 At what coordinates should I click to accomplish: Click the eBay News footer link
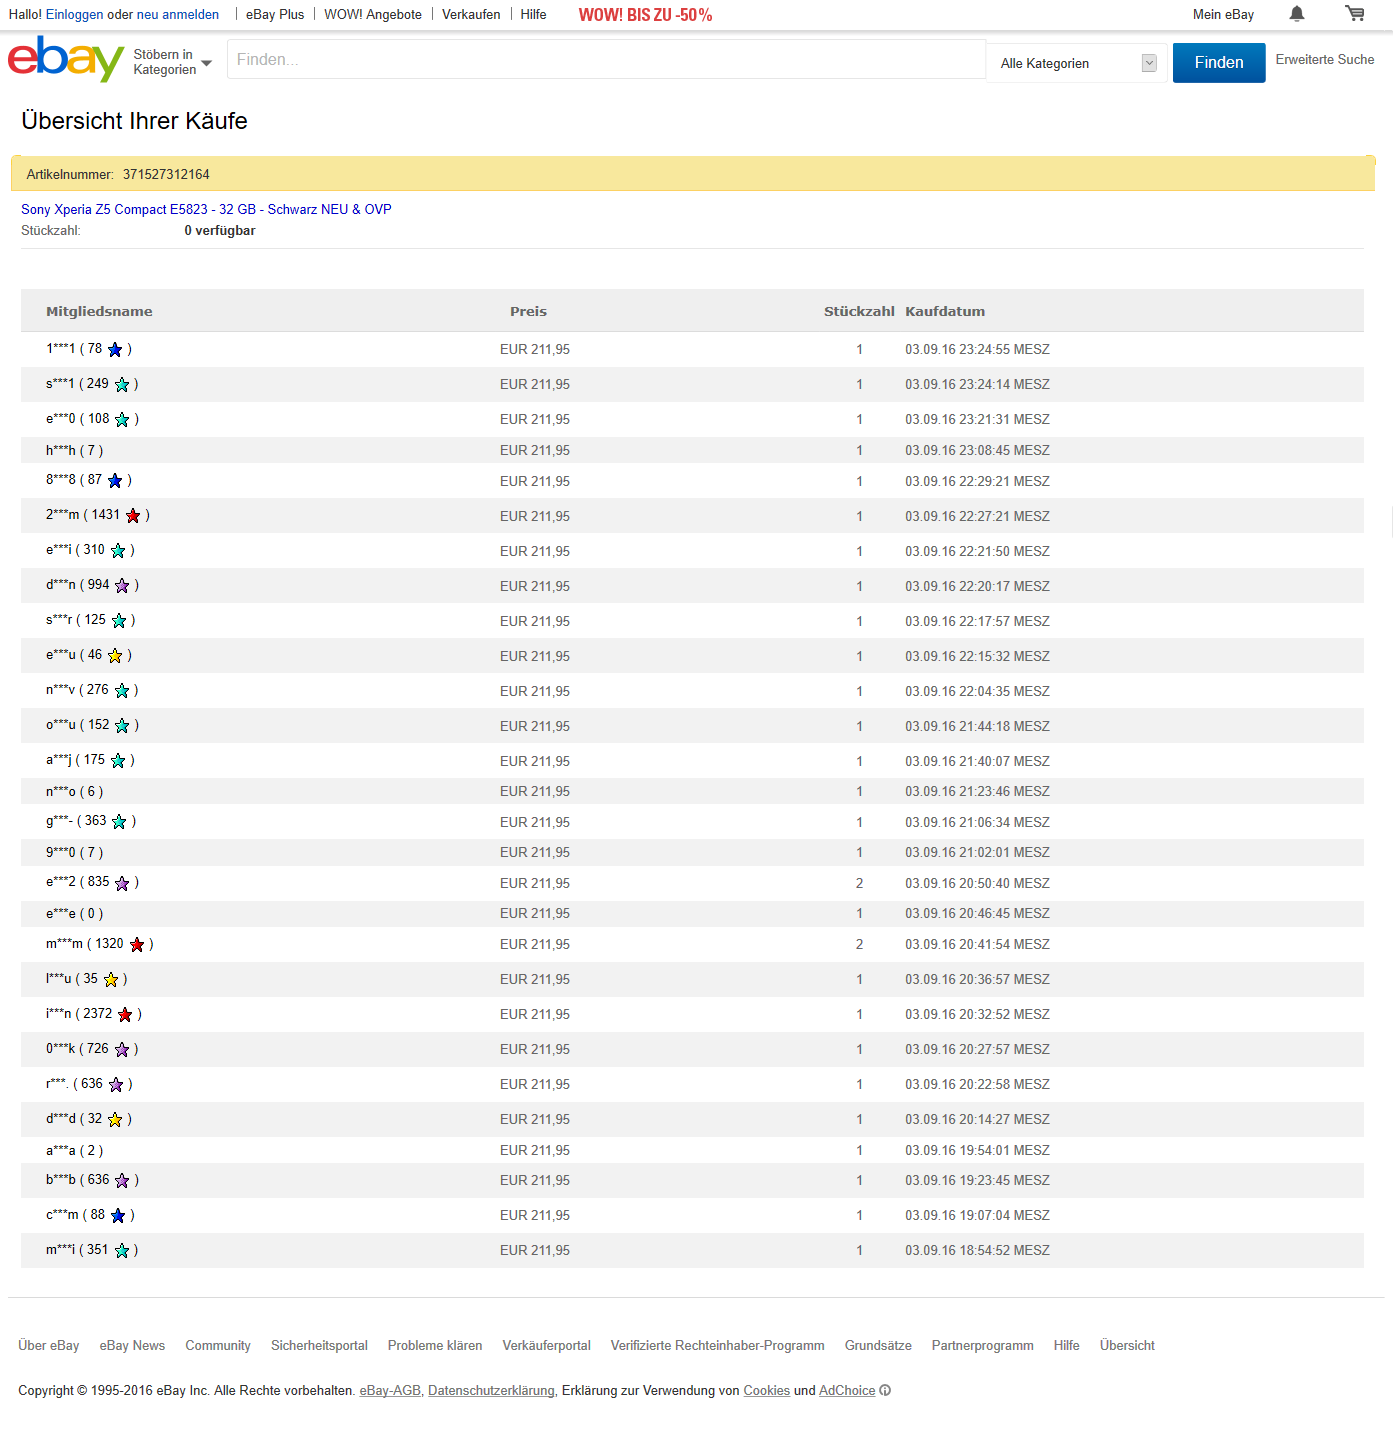point(132,1345)
